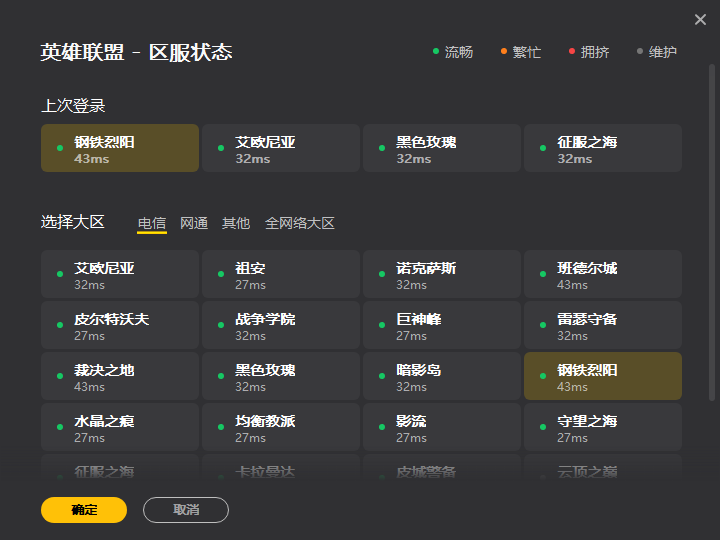Choose the 皮尔特沃夫 server

tap(120, 325)
